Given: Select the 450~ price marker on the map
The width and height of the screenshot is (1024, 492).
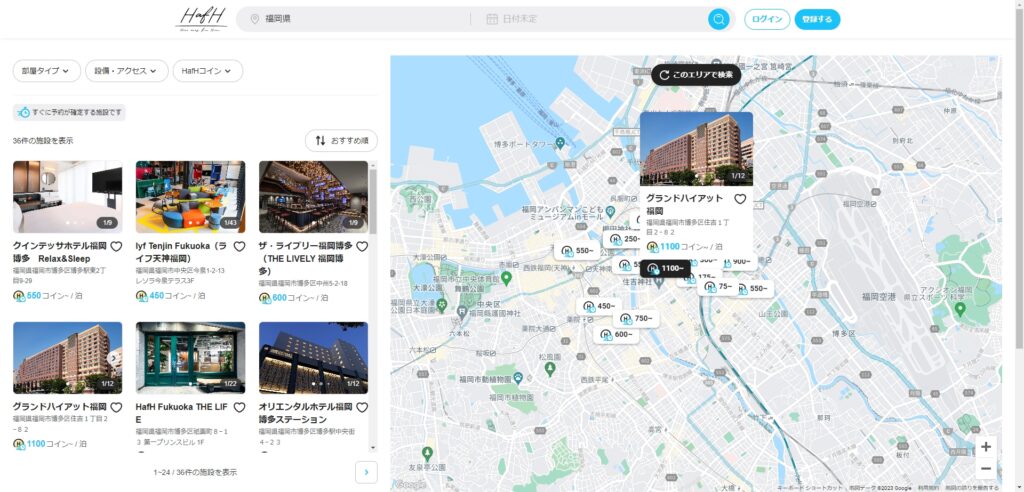Looking at the screenshot, I should (x=599, y=306).
